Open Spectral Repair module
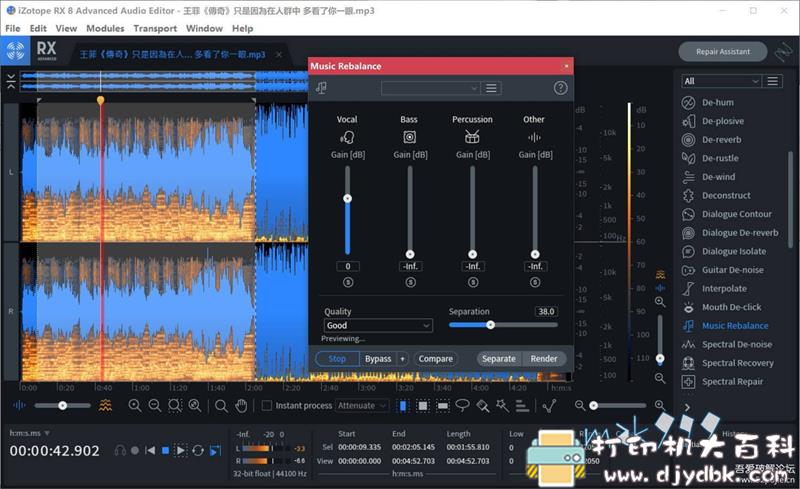The width and height of the screenshot is (800, 489). coord(732,382)
